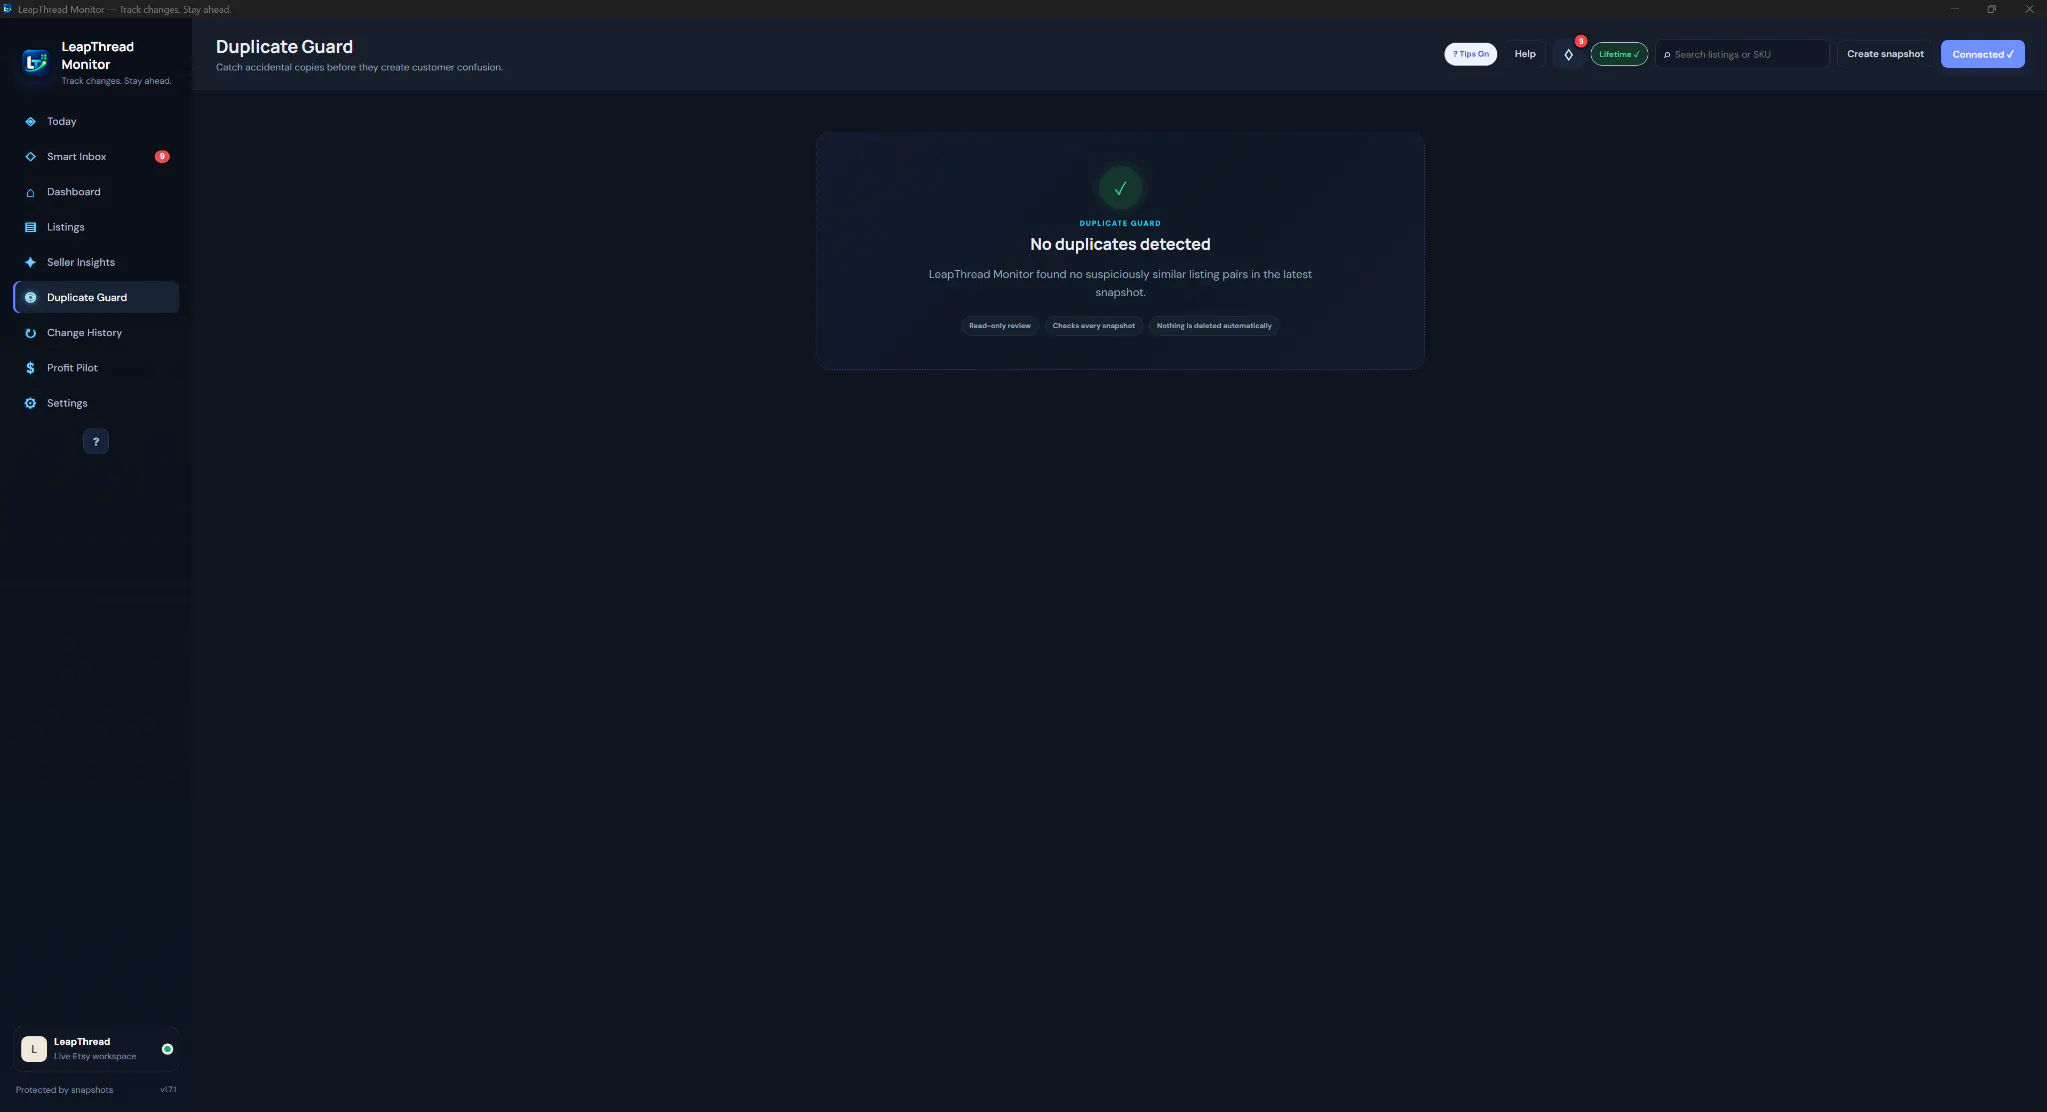Toggle the Tips On switch

tap(1470, 54)
